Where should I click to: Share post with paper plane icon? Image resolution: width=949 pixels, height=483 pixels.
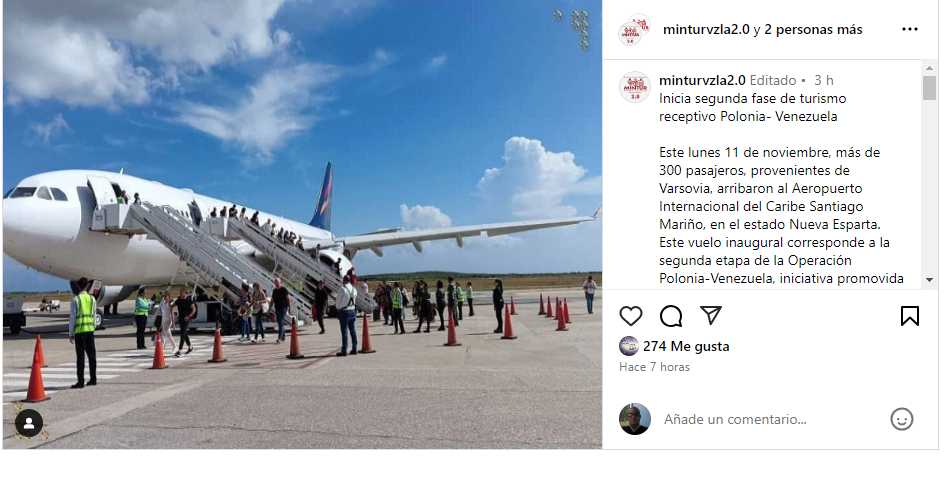pyautogui.click(x=711, y=315)
